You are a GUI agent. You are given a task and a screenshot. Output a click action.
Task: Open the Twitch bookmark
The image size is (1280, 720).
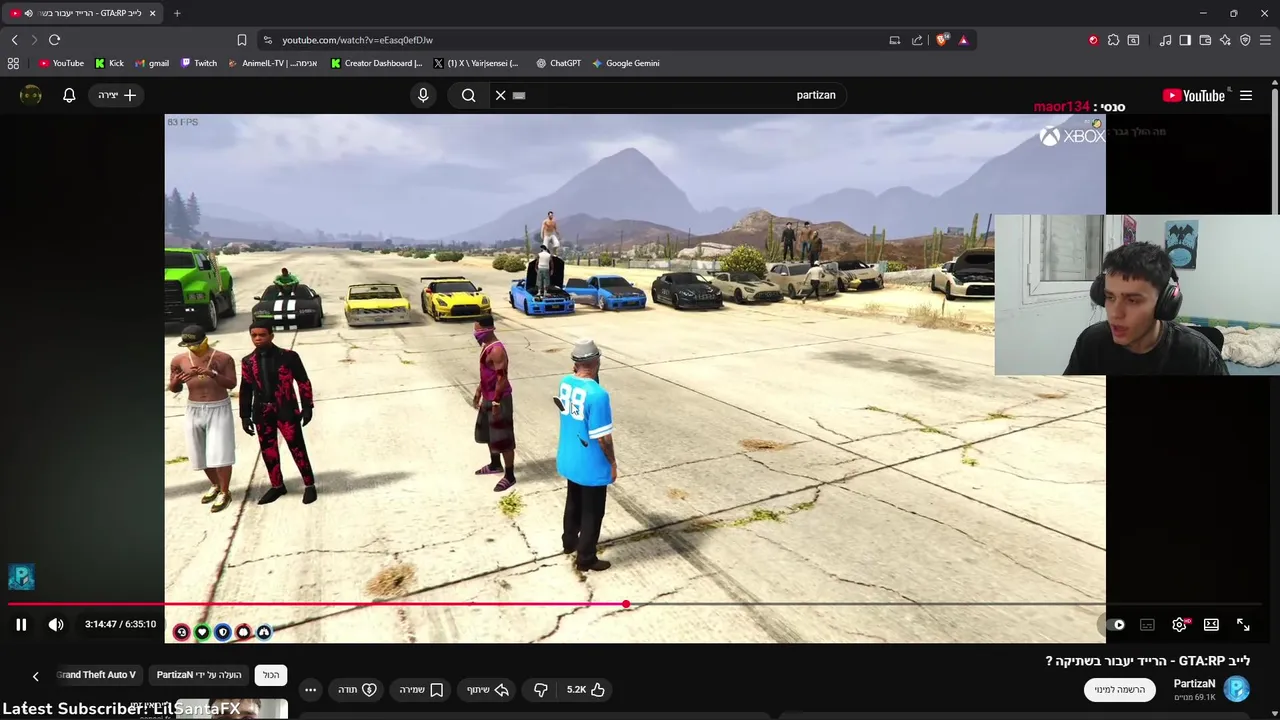click(199, 63)
